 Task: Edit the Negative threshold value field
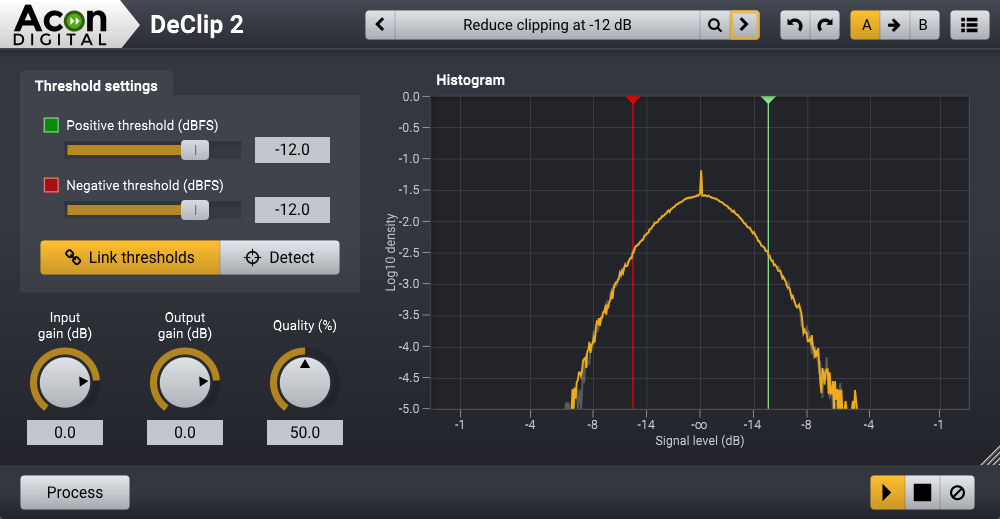[292, 210]
